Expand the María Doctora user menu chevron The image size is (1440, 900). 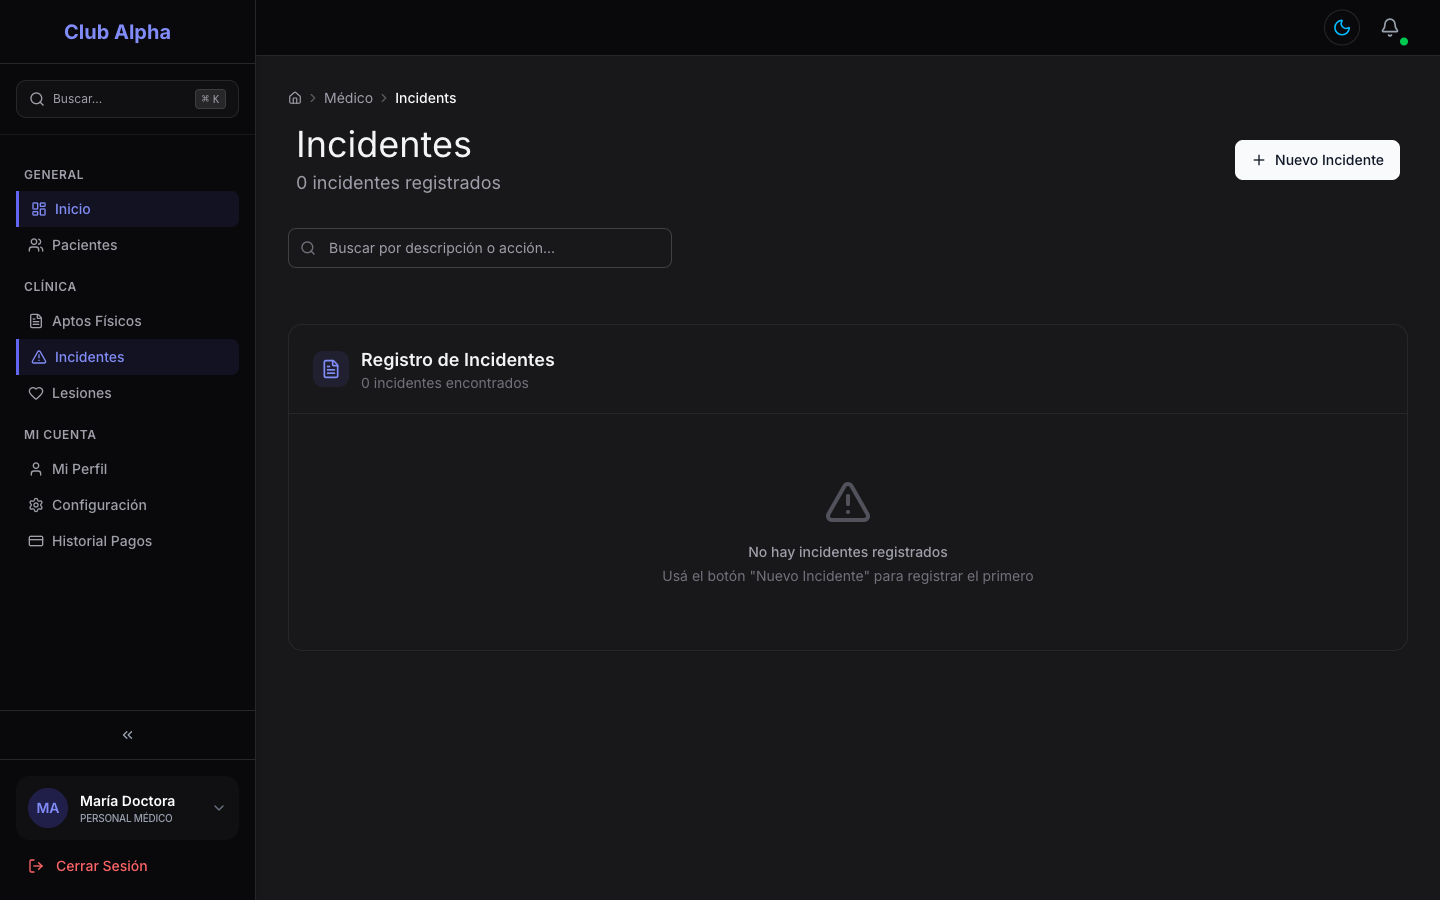219,808
